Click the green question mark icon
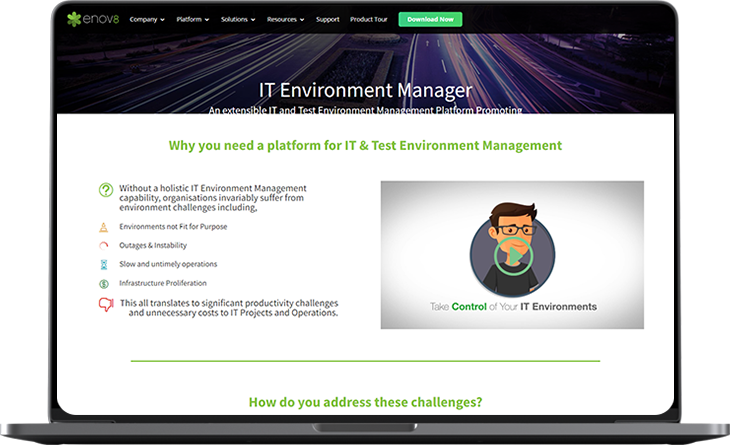This screenshot has width=730, height=445. point(106,190)
